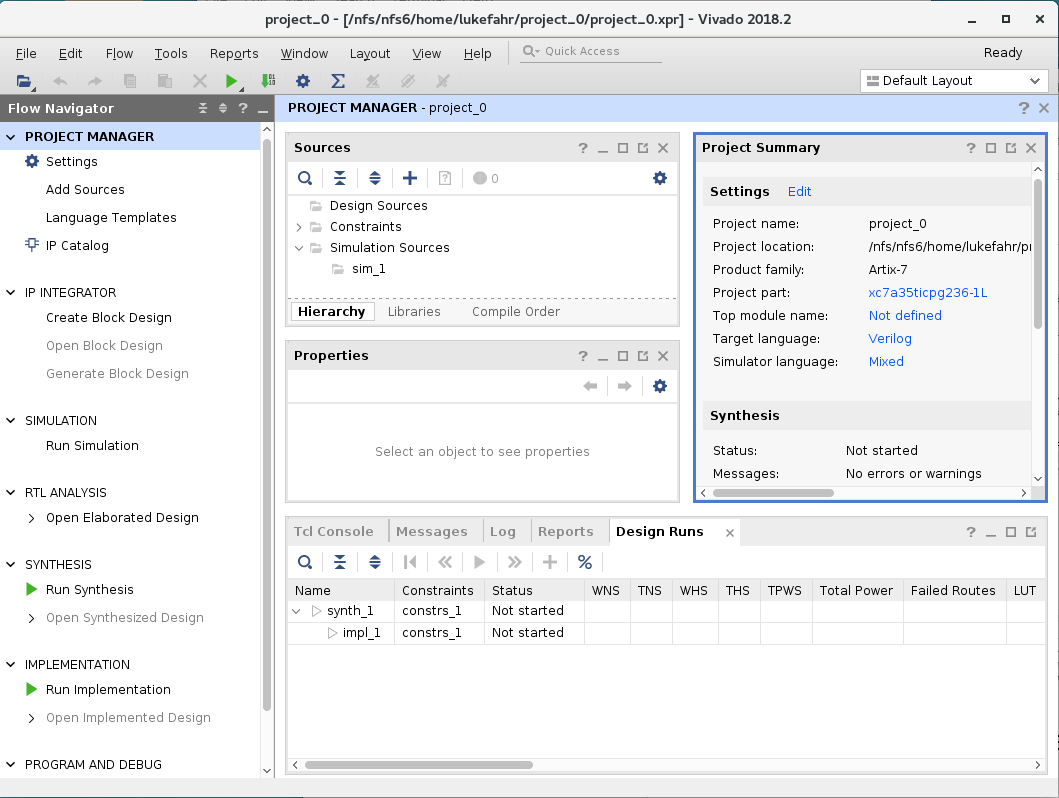Click the Generate Bitstream toolbar icon
Viewport: 1059px width, 798px height.
(267, 81)
